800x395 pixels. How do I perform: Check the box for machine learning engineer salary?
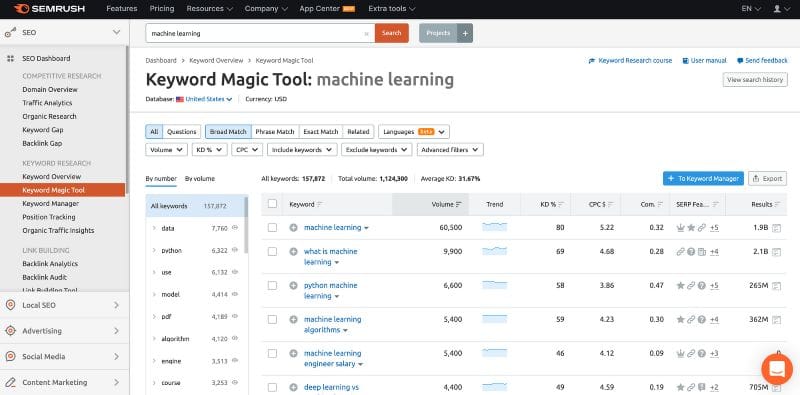[272, 353]
